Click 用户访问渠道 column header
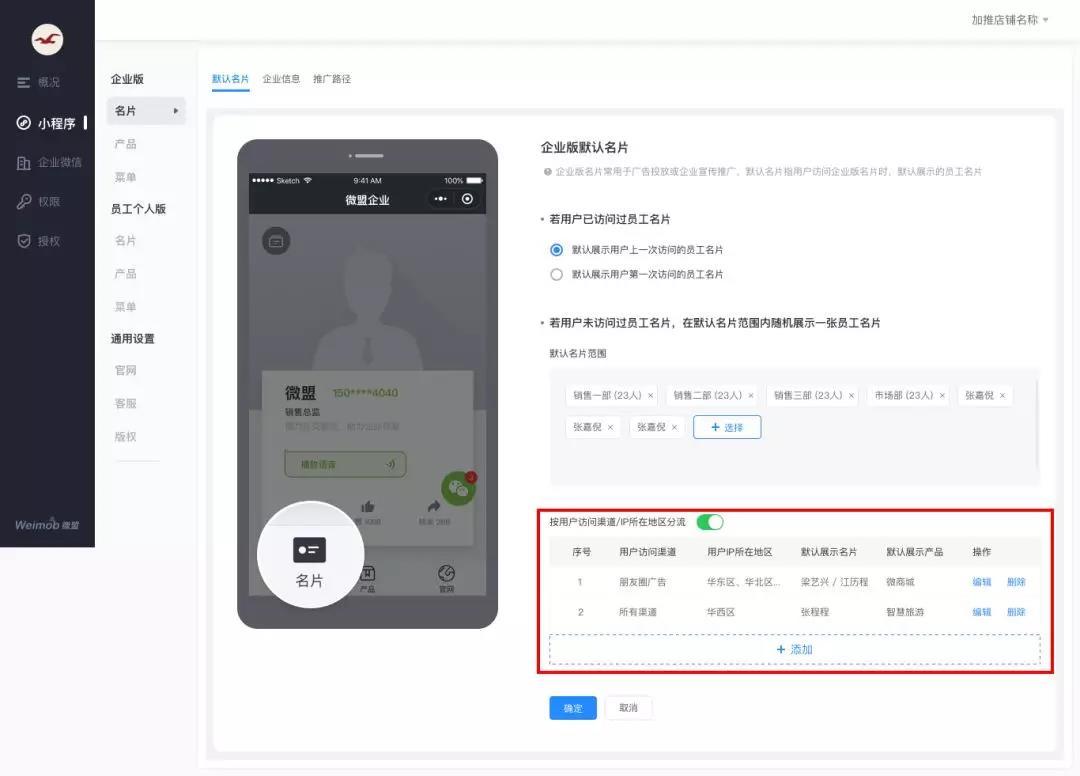The height and width of the screenshot is (776, 1080). (647, 552)
